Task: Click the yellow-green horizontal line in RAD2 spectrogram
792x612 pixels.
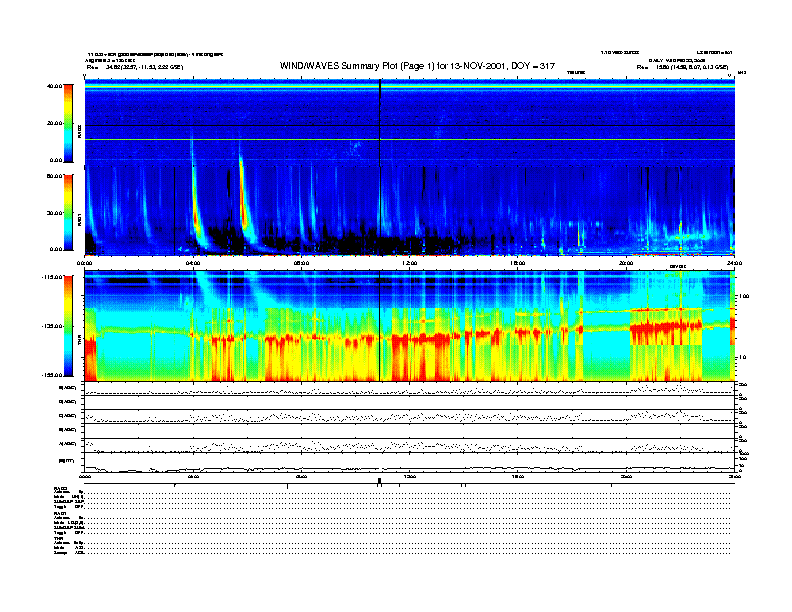Action: (409, 139)
